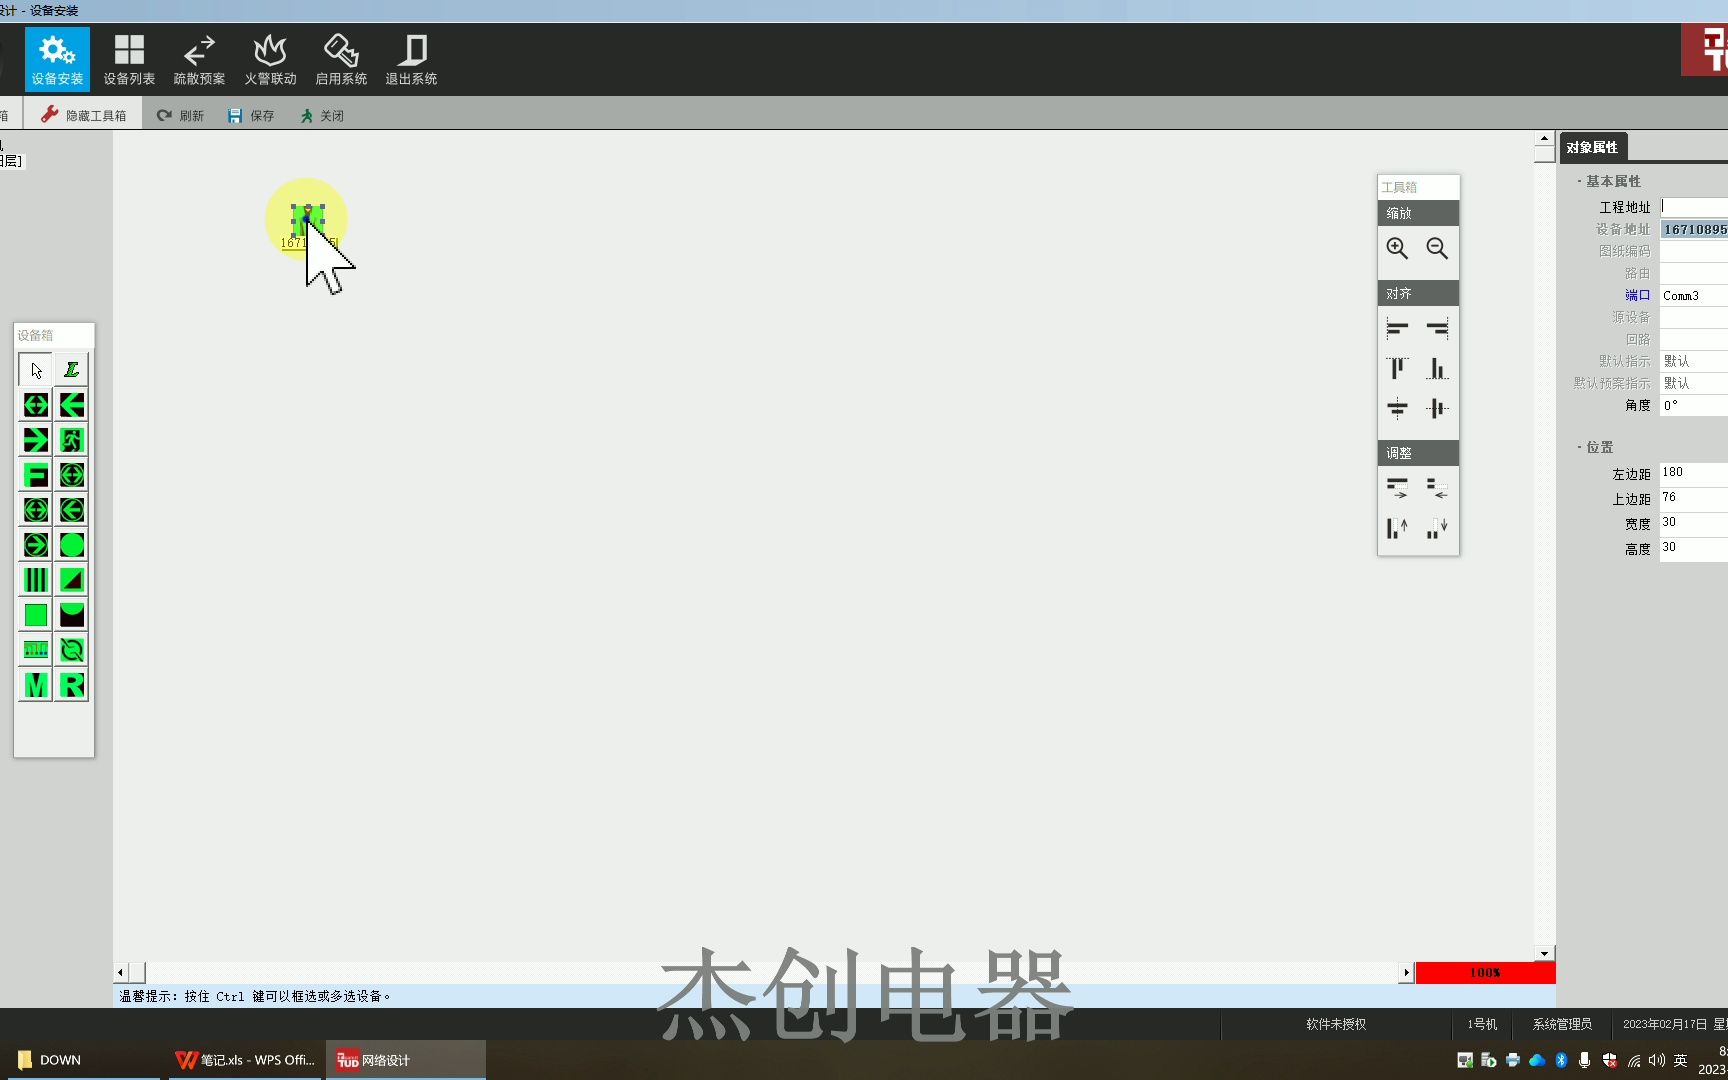Select the terminal strip device icon
The width and height of the screenshot is (1728, 1080).
coord(36,650)
